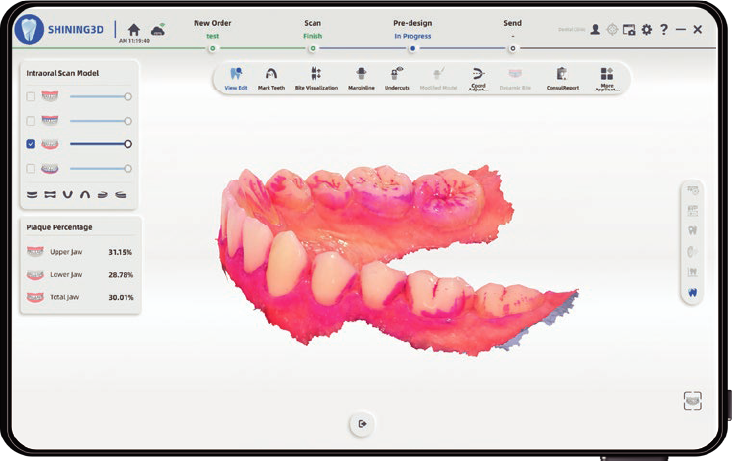Go to the Home icon

point(133,29)
